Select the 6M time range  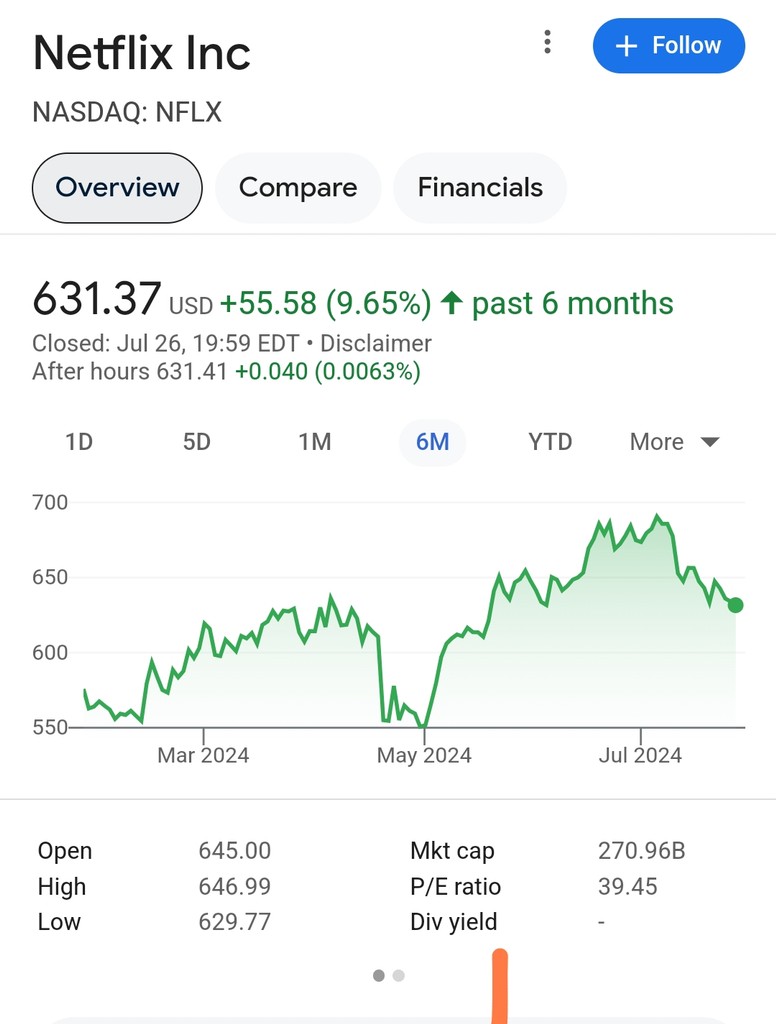point(432,442)
